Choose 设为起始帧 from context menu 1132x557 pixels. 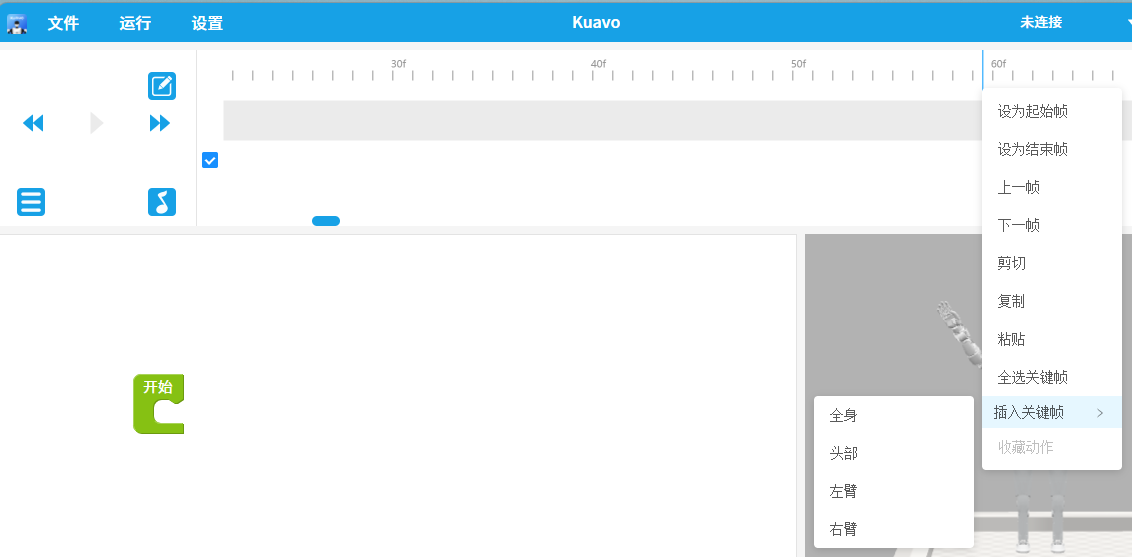coord(1032,111)
